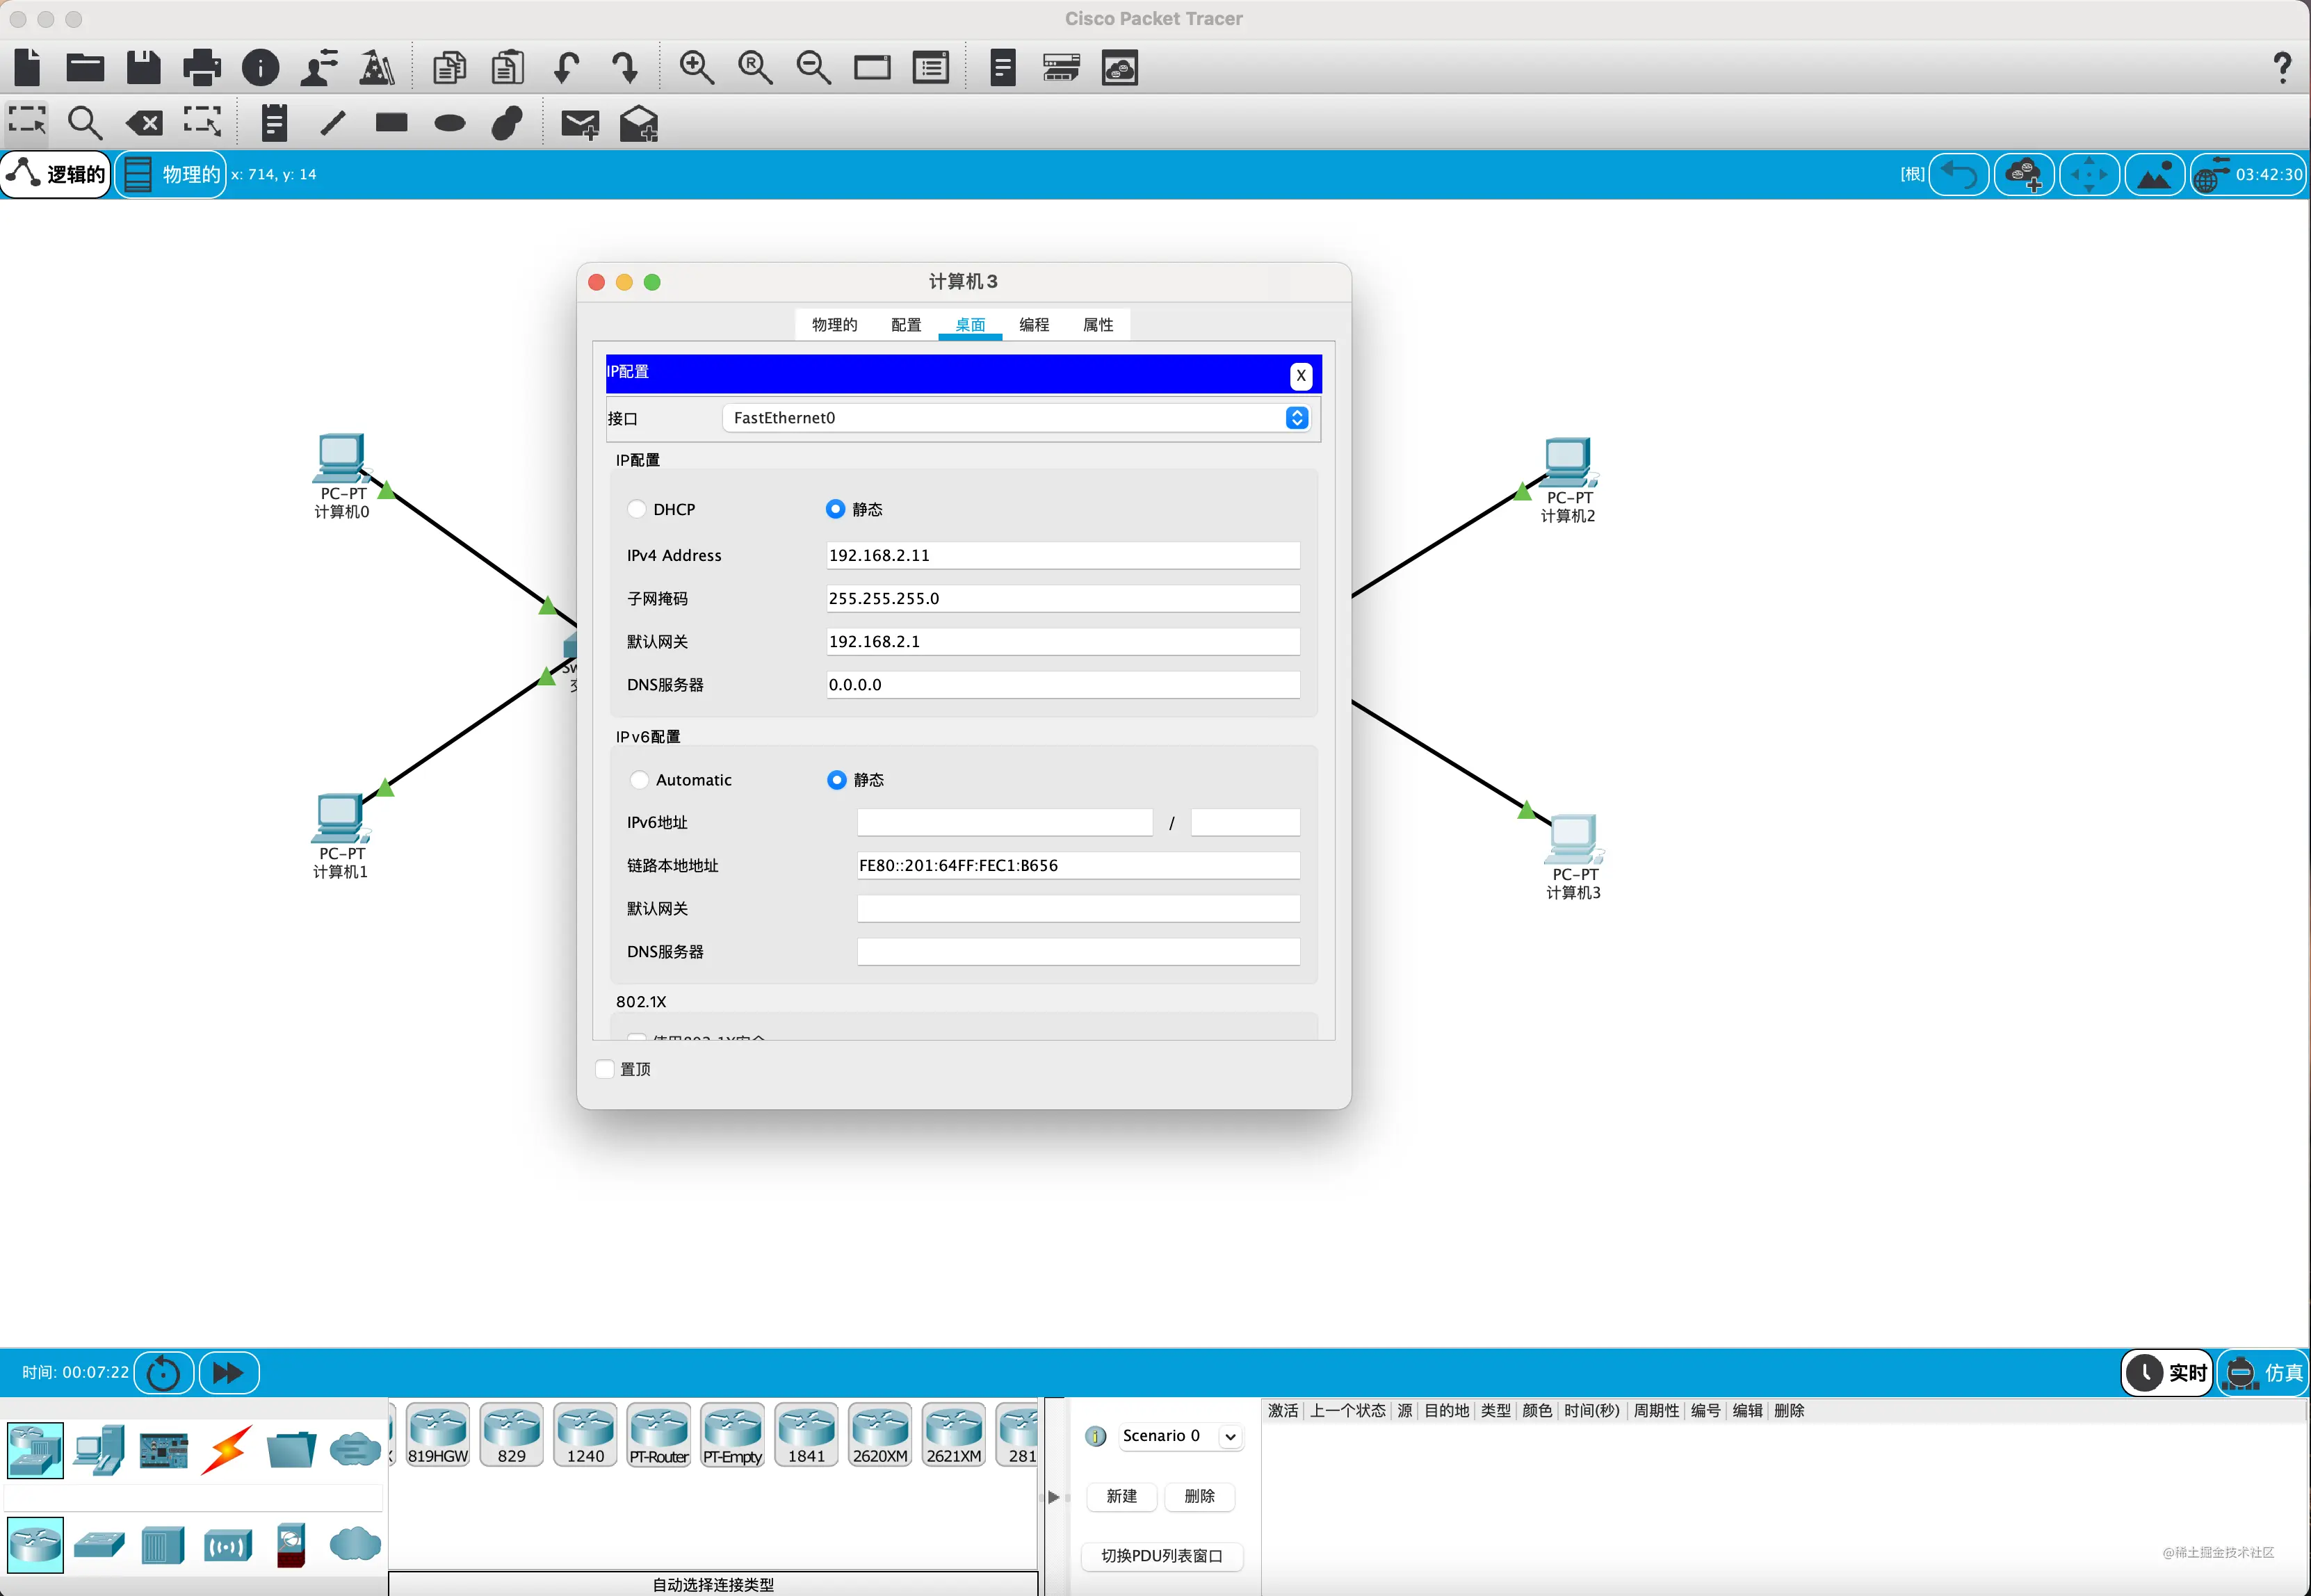Viewport: 2311px width, 1596px height.
Task: Select the 2621XM router device
Action: click(954, 1435)
